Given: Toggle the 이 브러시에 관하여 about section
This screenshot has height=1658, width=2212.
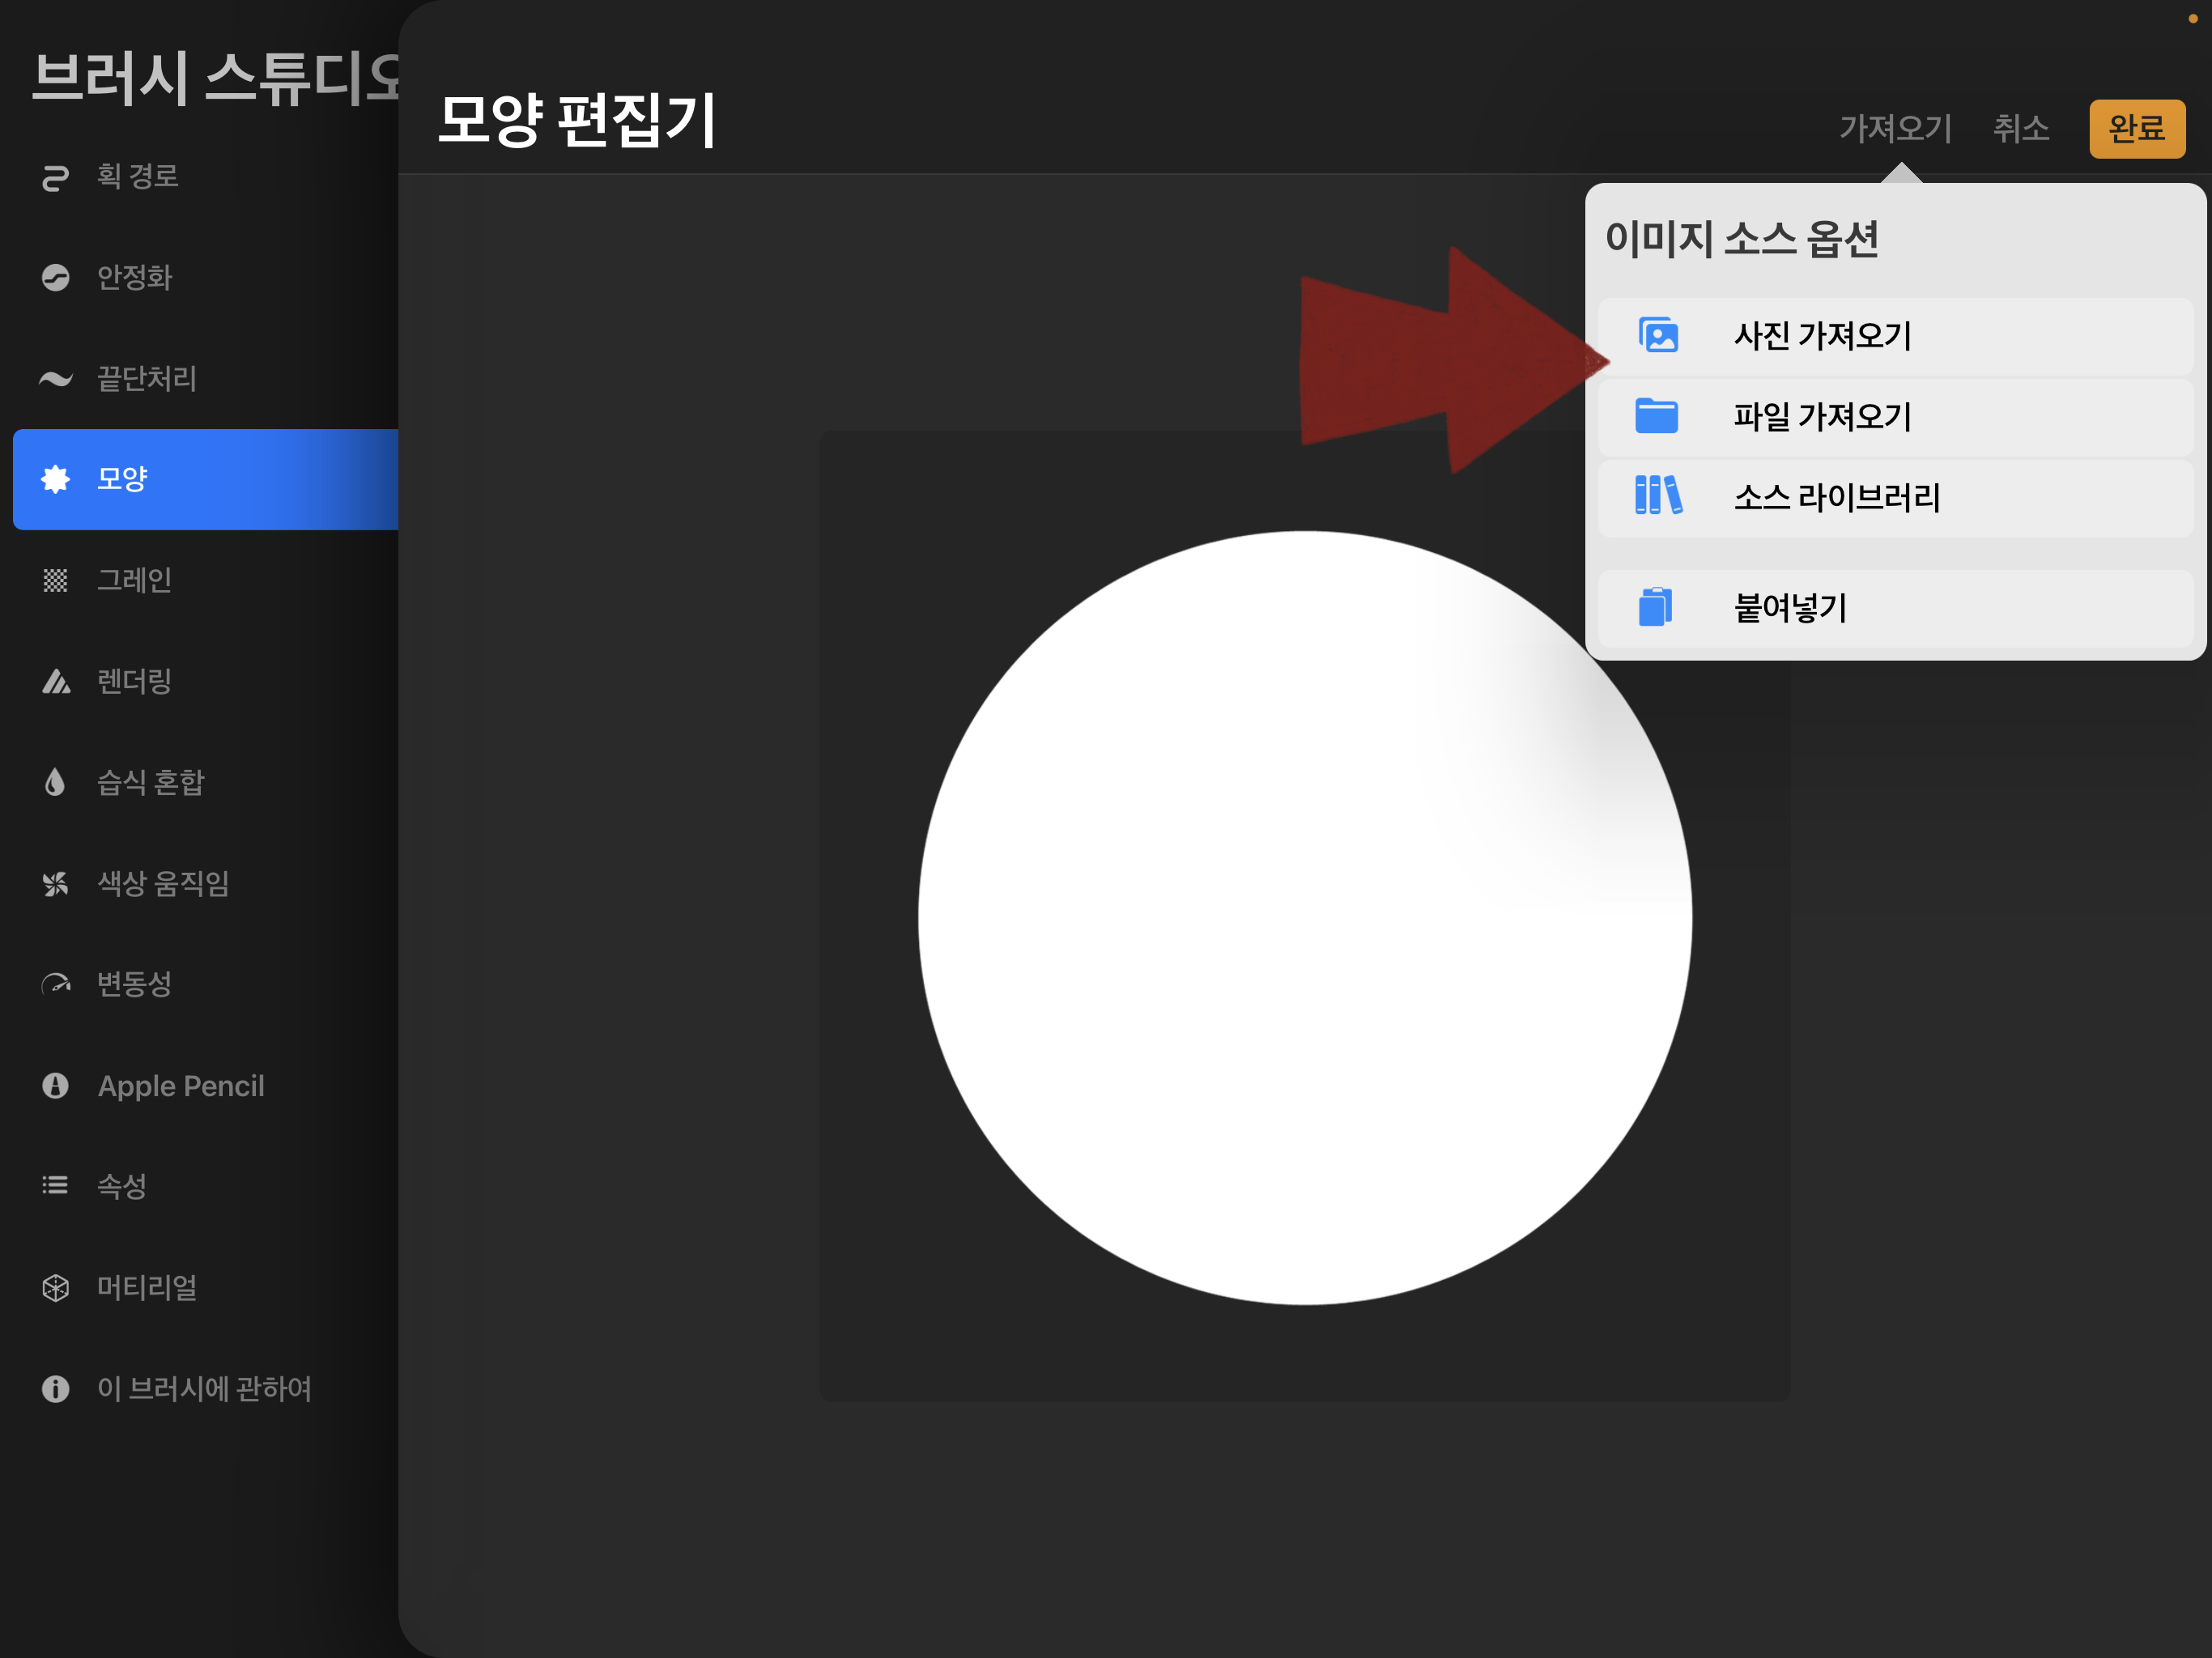Looking at the screenshot, I should click(195, 1388).
